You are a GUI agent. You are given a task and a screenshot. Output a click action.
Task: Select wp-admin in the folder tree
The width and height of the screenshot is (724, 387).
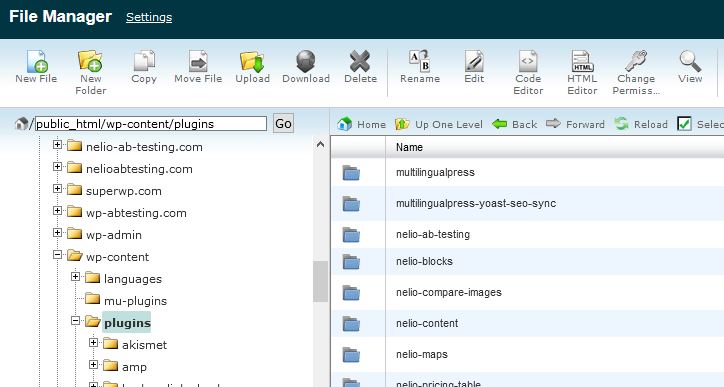click(114, 235)
